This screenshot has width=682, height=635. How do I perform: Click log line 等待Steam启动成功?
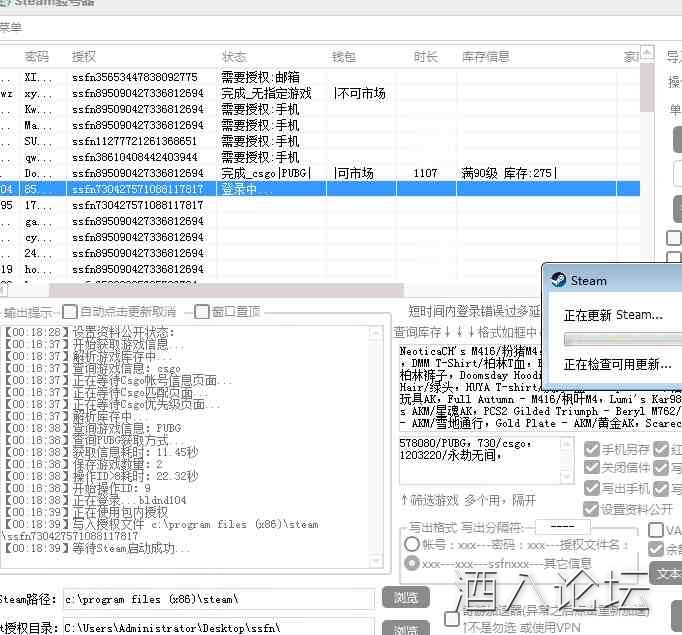(x=97, y=548)
